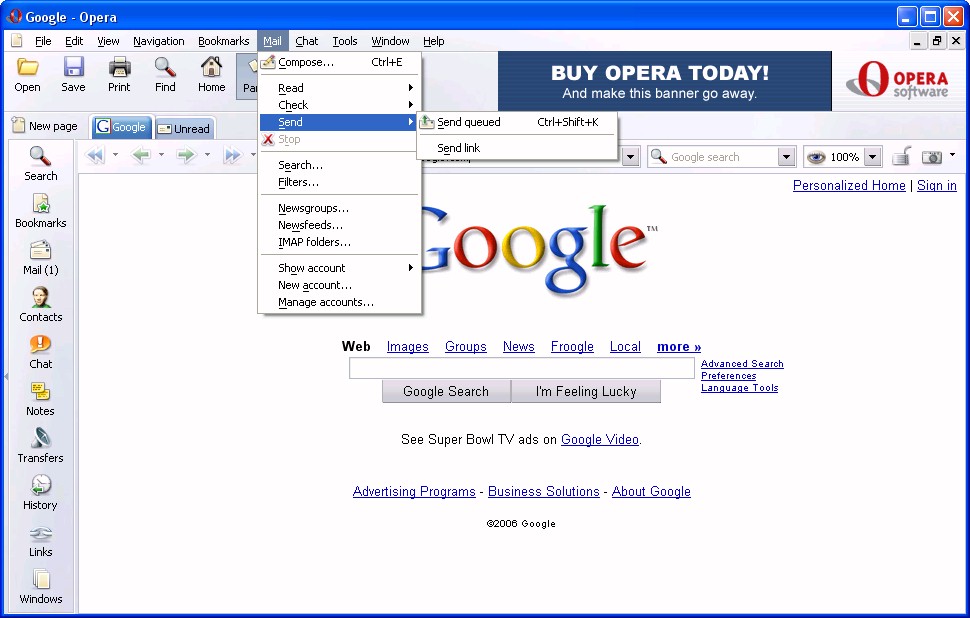This screenshot has height=618, width=970.
Task: Open the Google Video link
Action: tap(599, 439)
